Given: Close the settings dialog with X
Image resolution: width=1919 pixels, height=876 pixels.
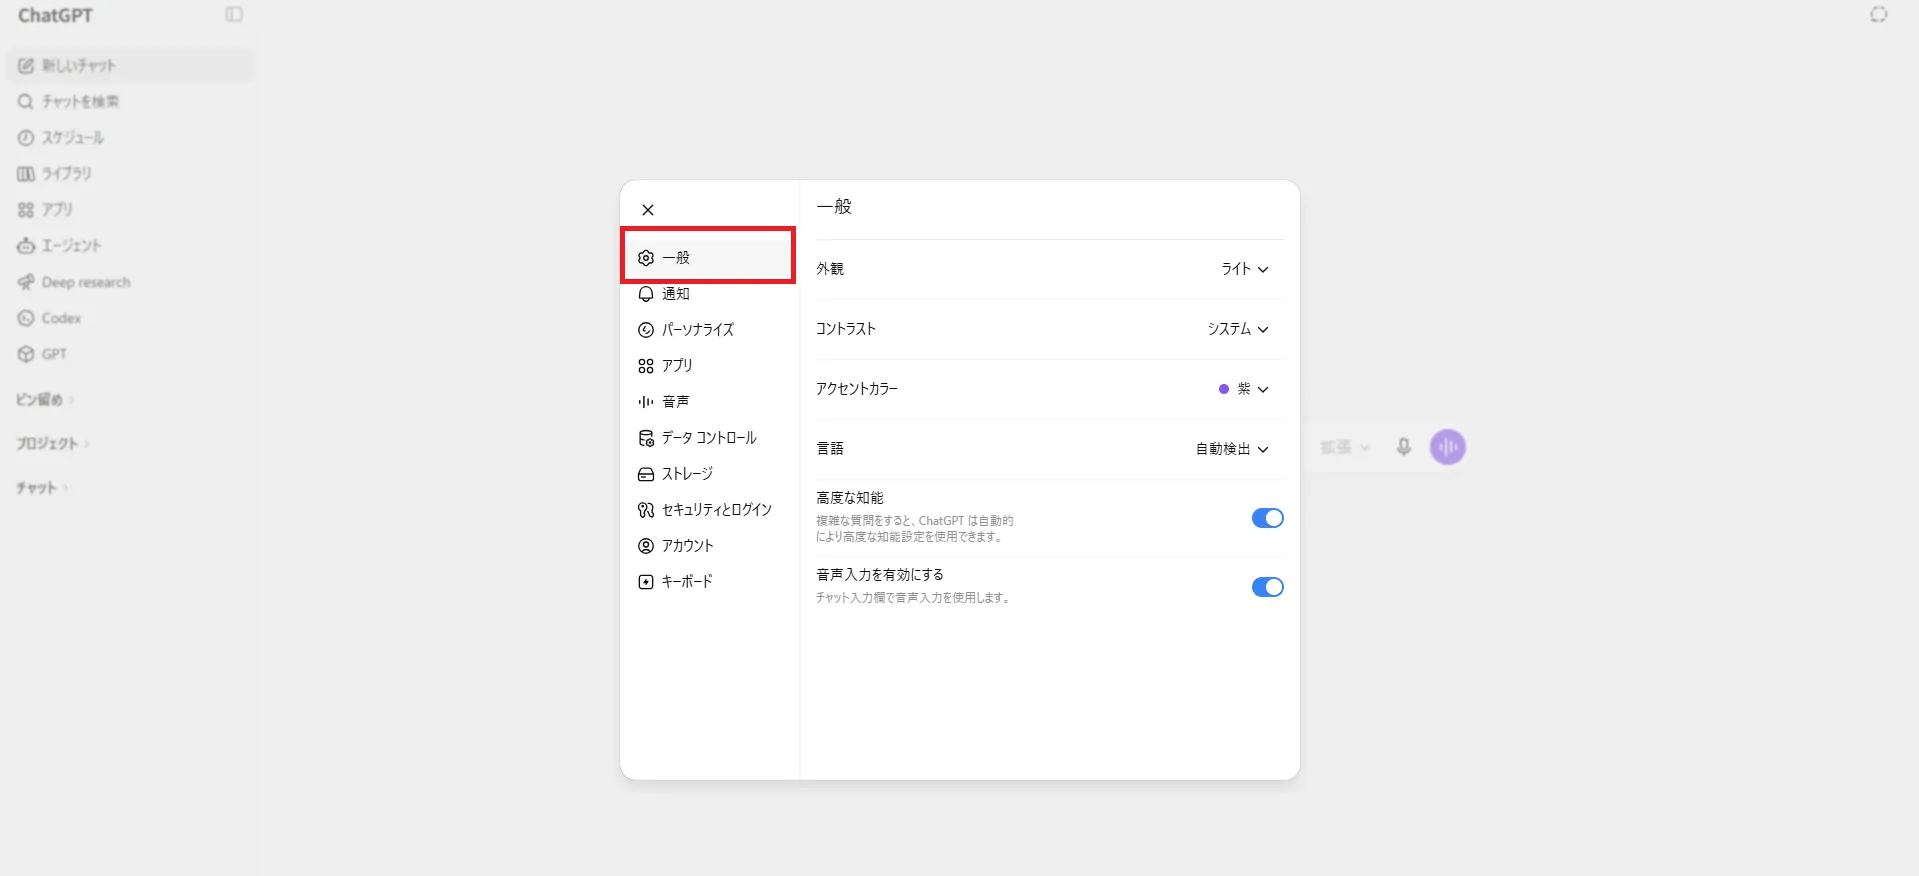Looking at the screenshot, I should pyautogui.click(x=648, y=210).
